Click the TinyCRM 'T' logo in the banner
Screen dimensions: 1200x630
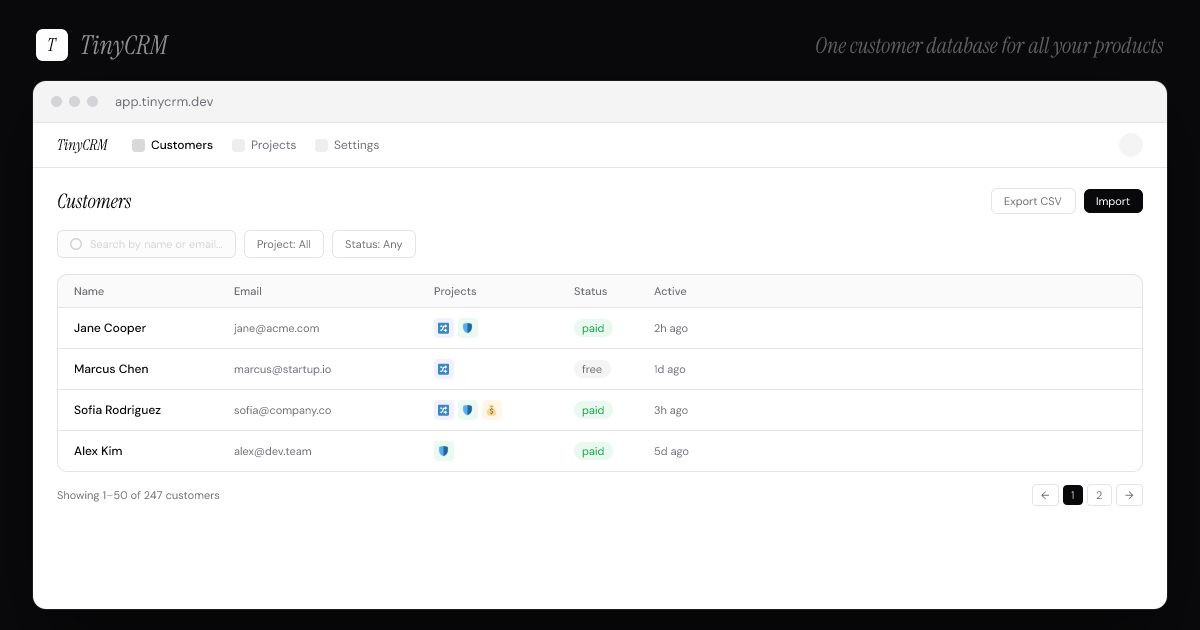pos(52,45)
